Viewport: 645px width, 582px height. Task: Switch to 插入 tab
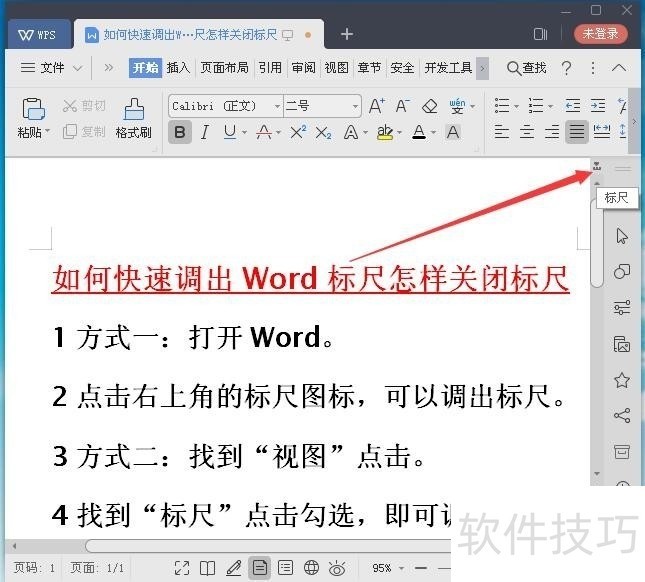click(178, 67)
